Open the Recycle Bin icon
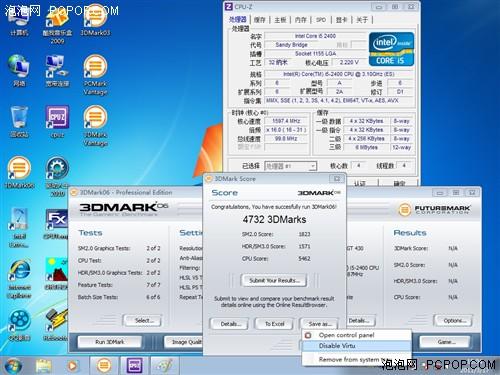The height and width of the screenshot is (375, 500). tap(19, 122)
